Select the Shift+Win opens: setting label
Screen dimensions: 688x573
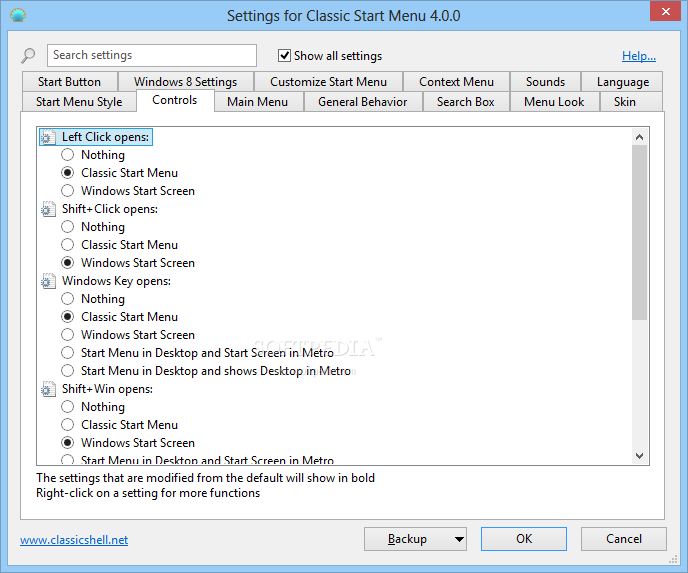[x=108, y=389]
